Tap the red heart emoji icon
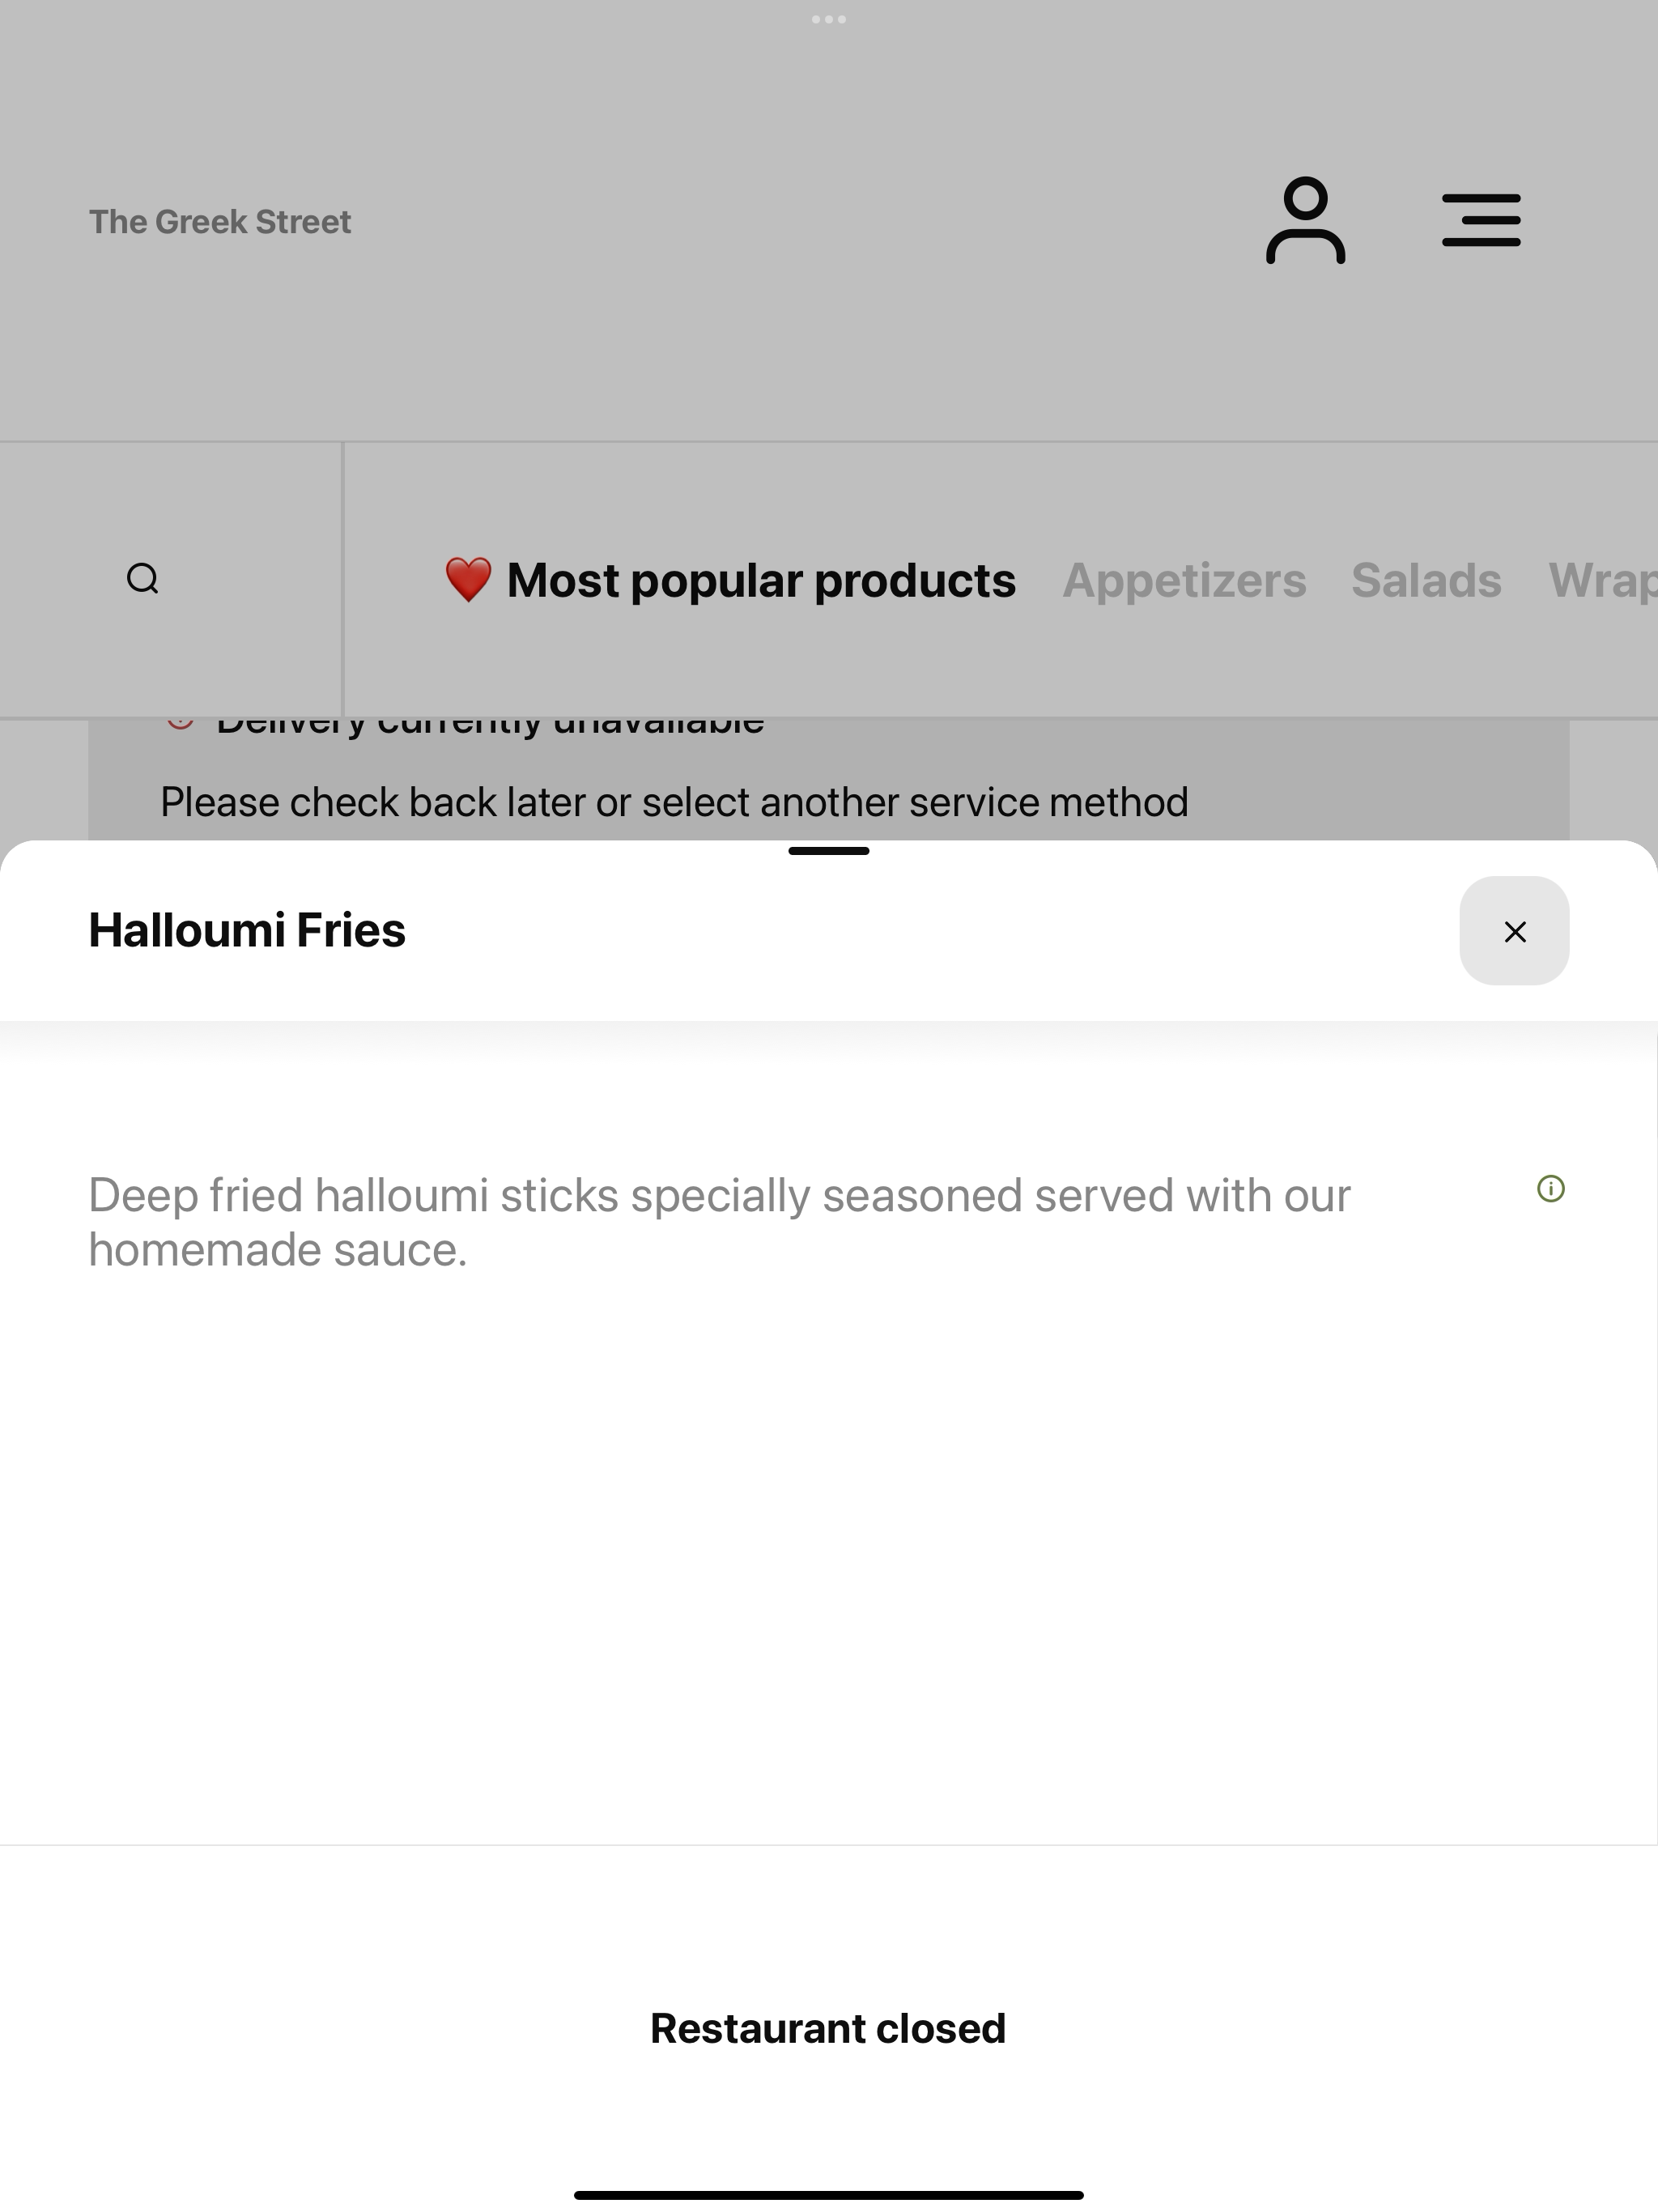 coord(468,580)
